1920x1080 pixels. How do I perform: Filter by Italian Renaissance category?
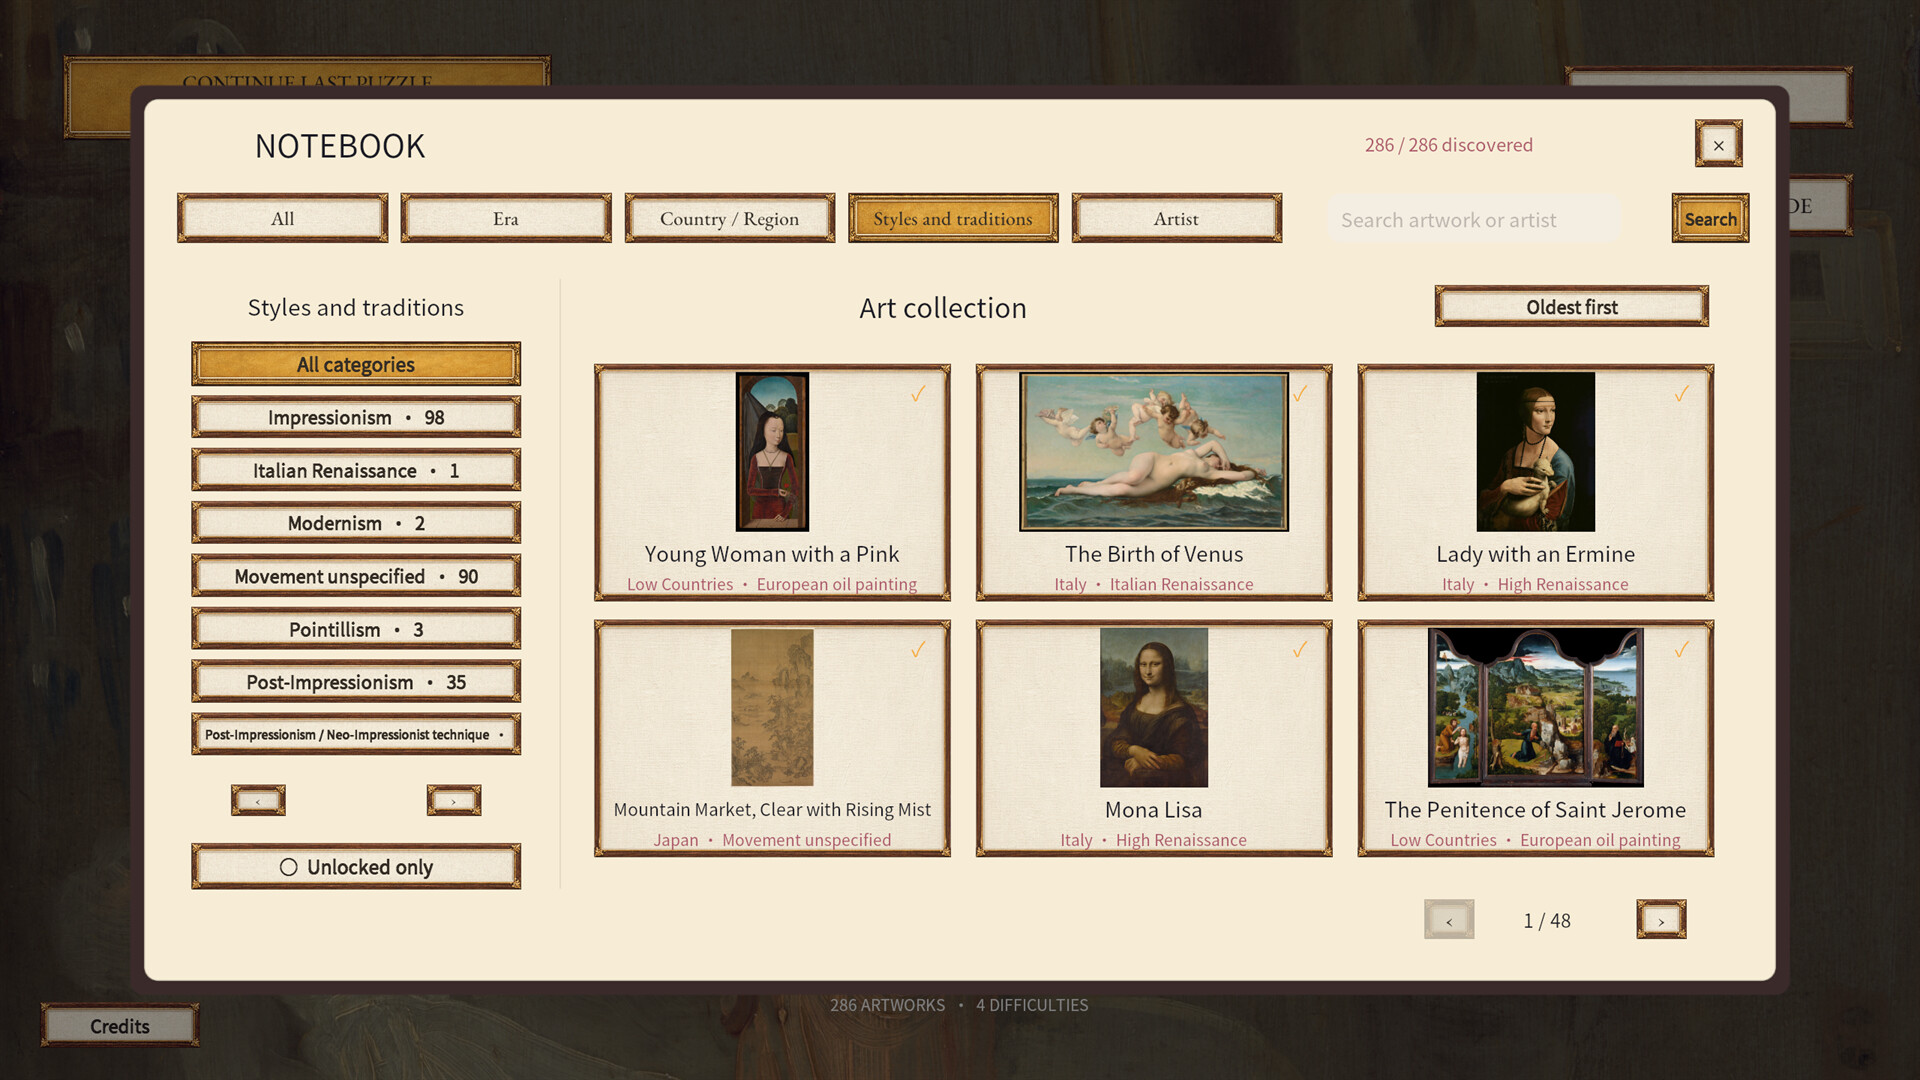pyautogui.click(x=356, y=470)
